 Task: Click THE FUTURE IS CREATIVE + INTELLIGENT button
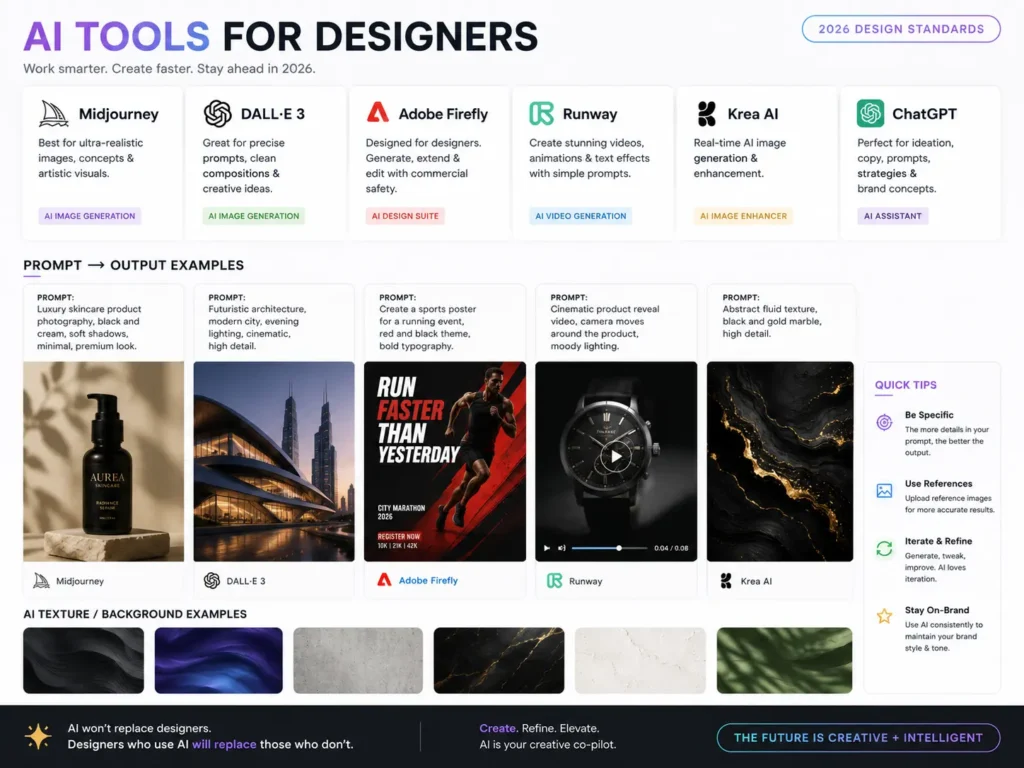(x=858, y=737)
